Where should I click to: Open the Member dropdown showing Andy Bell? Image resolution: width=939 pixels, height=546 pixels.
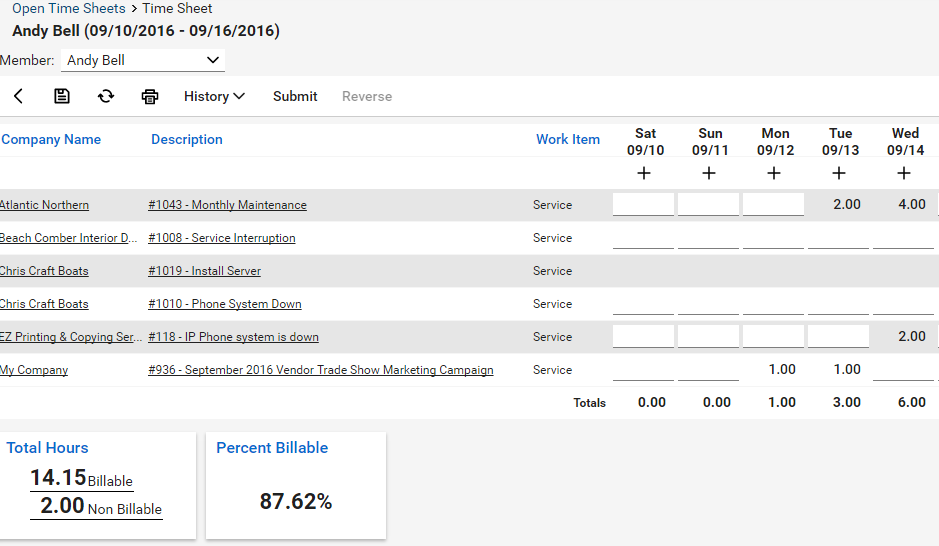point(143,61)
